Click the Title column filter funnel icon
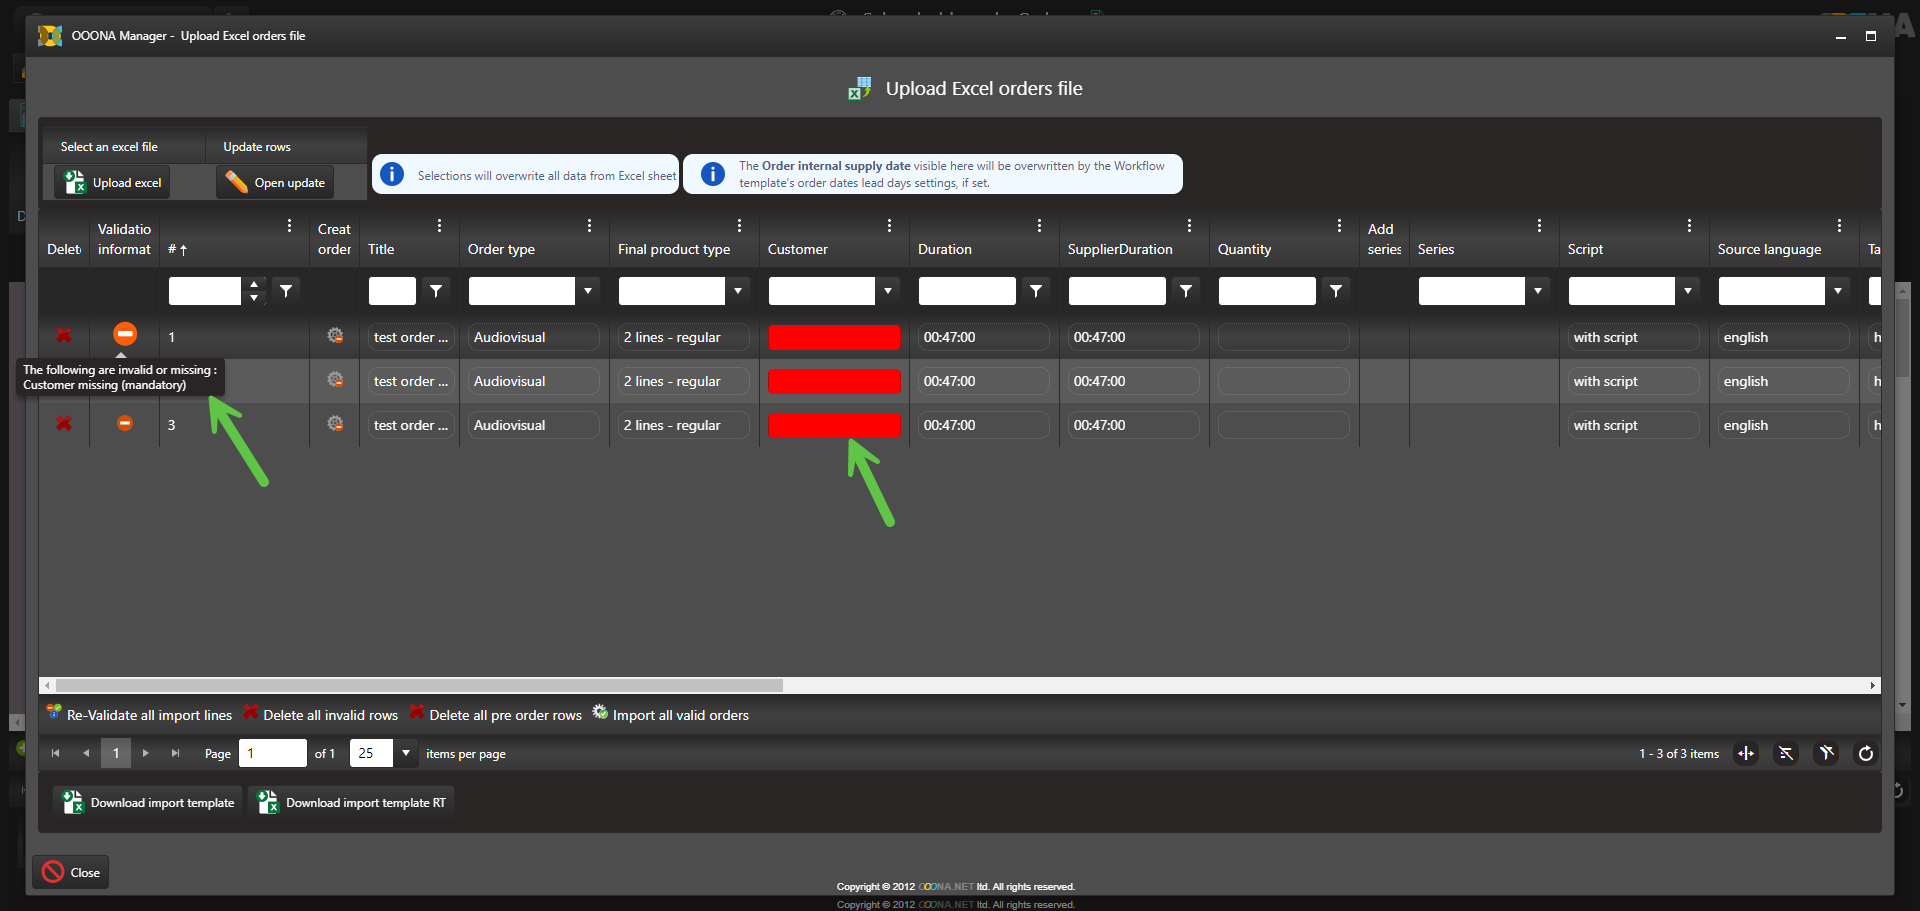 pyautogui.click(x=436, y=291)
